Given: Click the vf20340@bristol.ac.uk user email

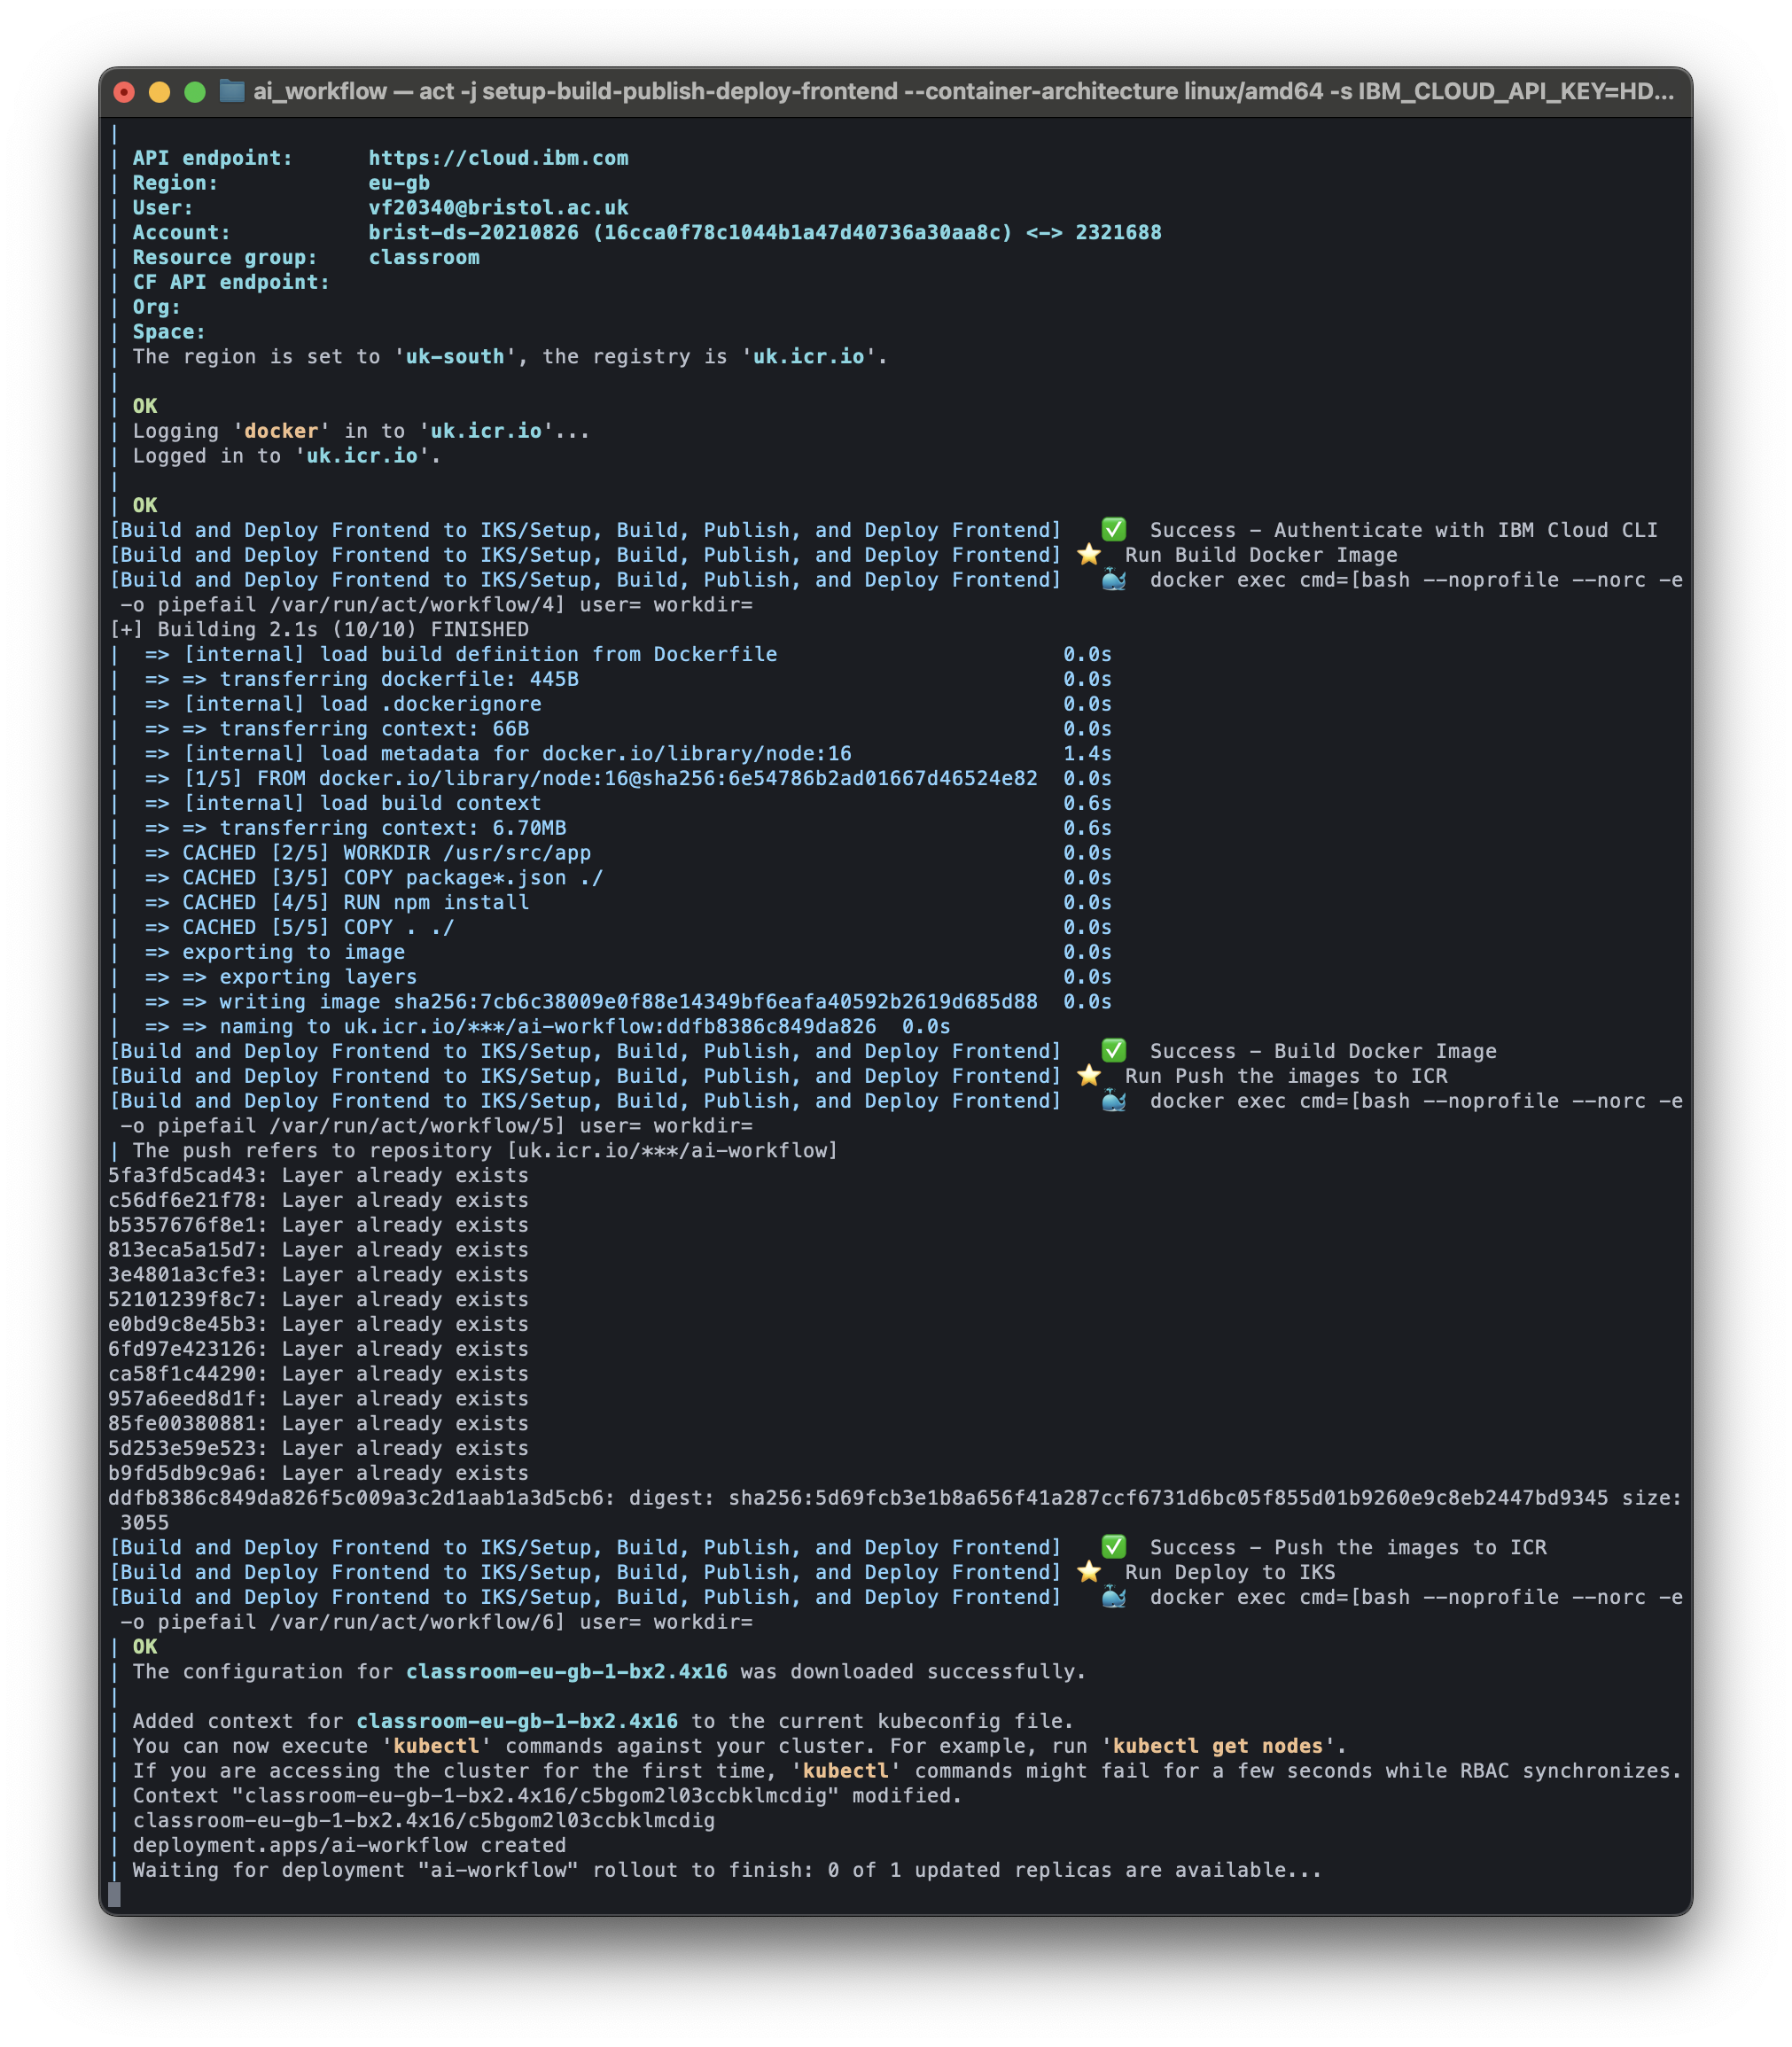Looking at the screenshot, I should 497,207.
